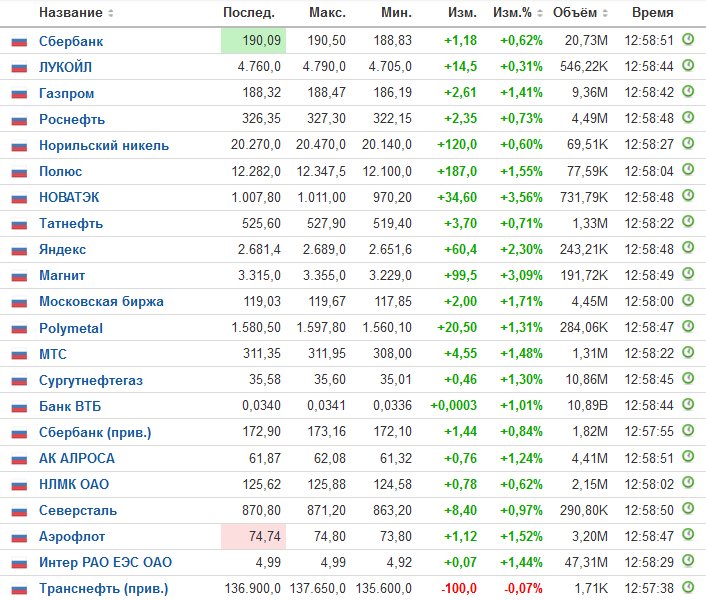Click the Russian flag icon beside Северсталь
706x600 pixels.
tap(19, 511)
